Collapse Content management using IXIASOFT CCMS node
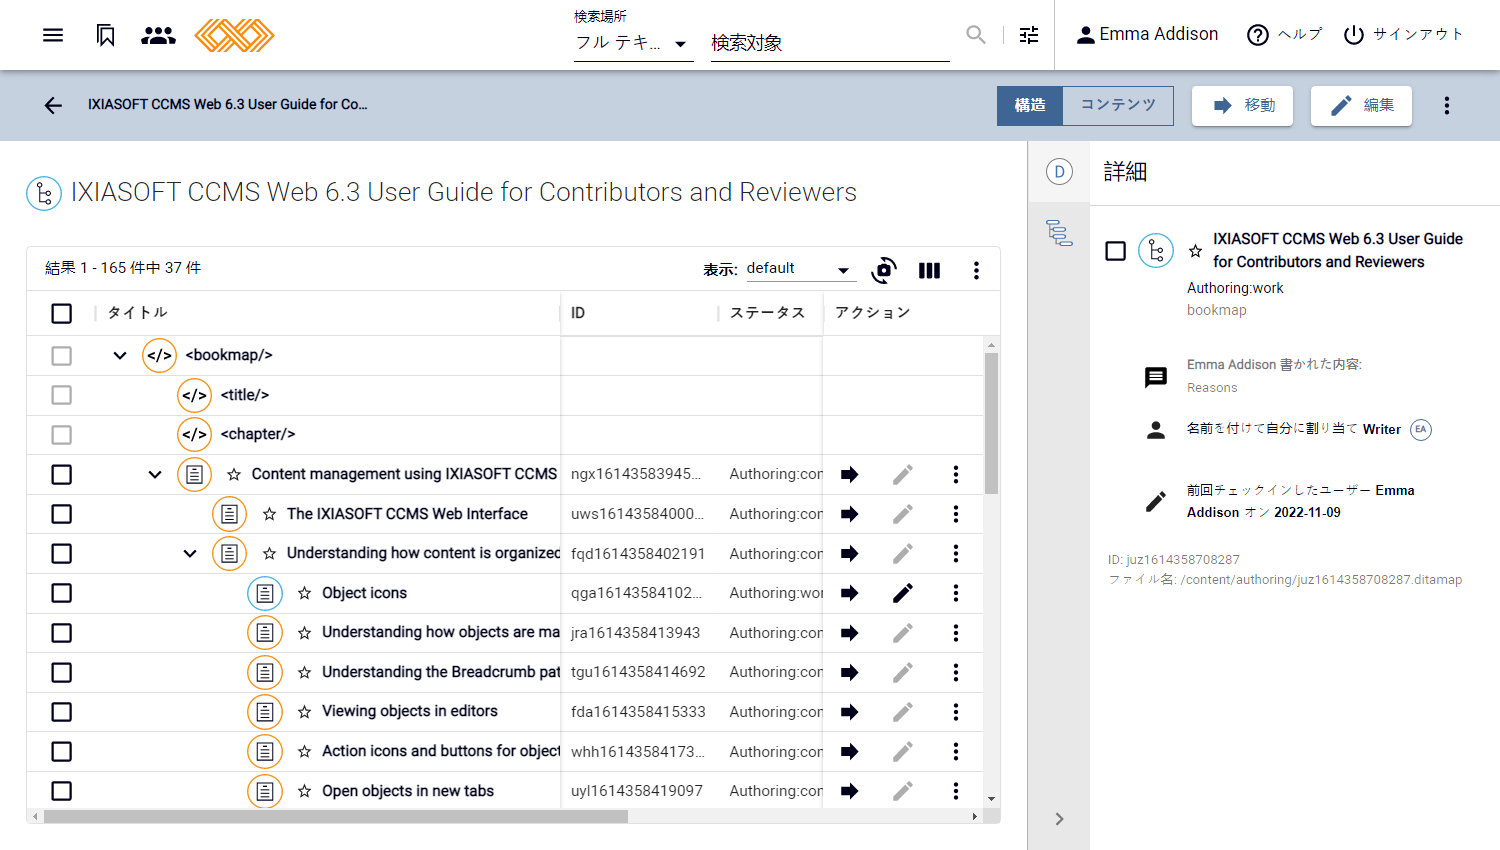 pos(155,474)
